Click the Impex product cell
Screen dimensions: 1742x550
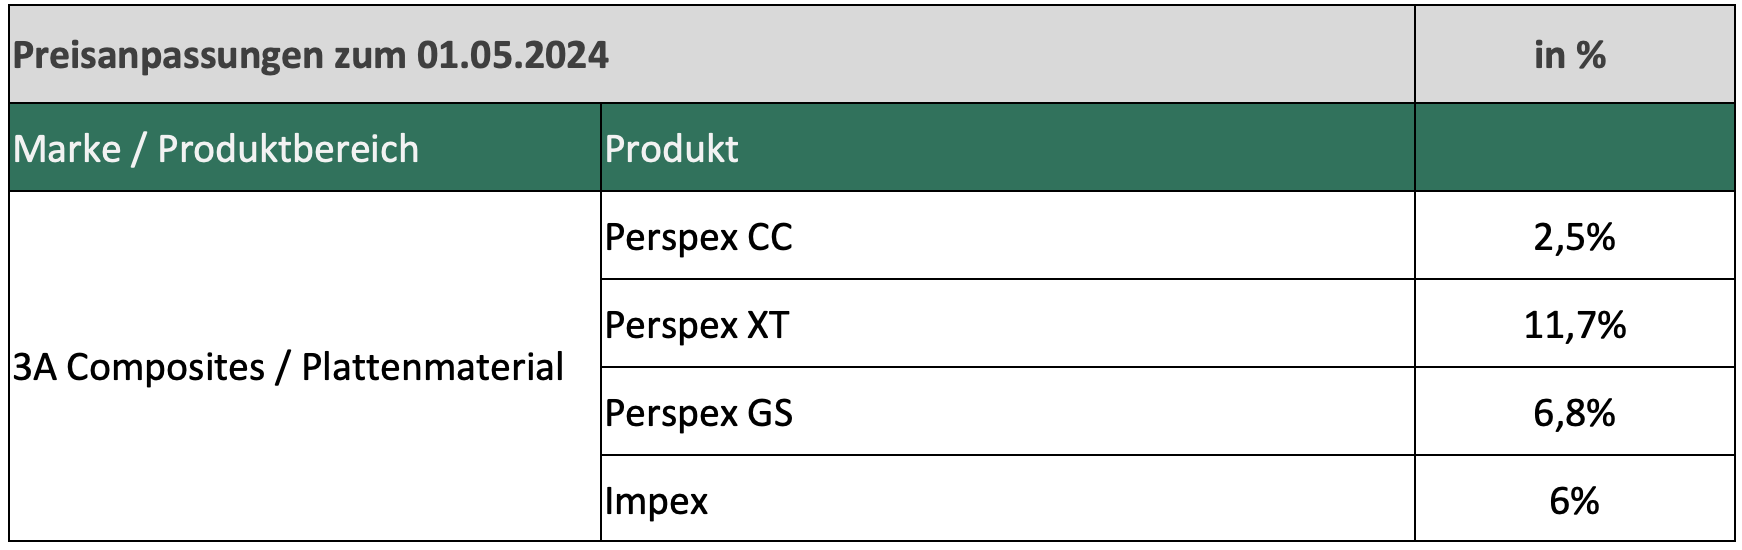click(x=656, y=500)
